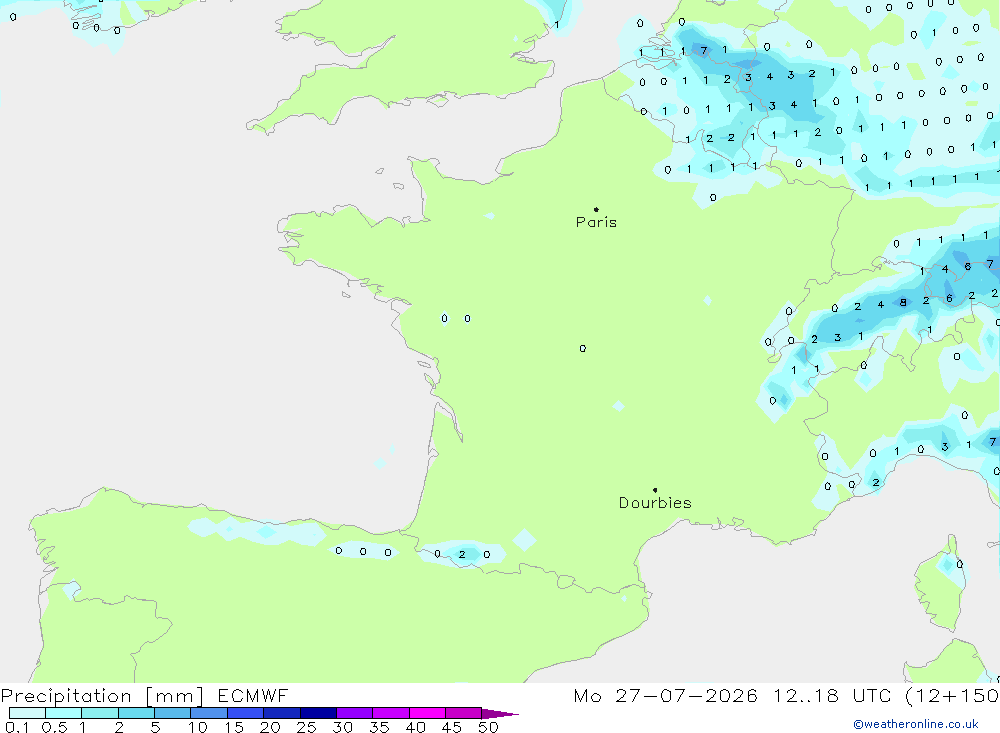
Task: Select the Dourbies location dot marker
Action: tap(655, 490)
